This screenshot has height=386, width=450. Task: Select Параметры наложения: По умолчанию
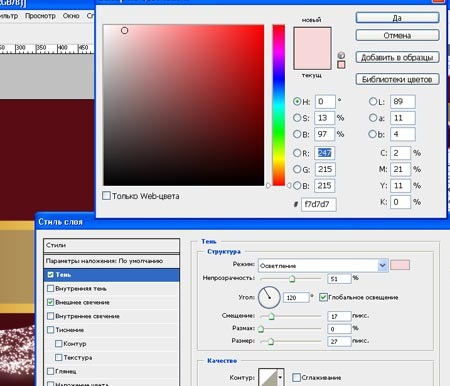pos(112,261)
